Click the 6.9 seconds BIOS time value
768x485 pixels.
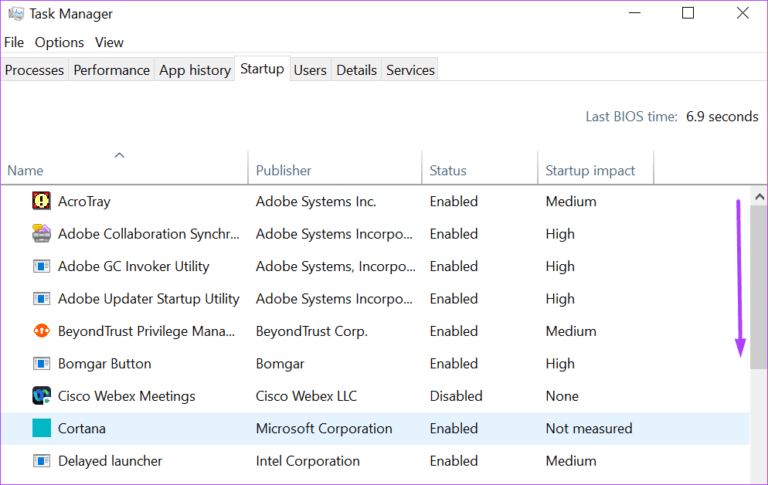721,117
